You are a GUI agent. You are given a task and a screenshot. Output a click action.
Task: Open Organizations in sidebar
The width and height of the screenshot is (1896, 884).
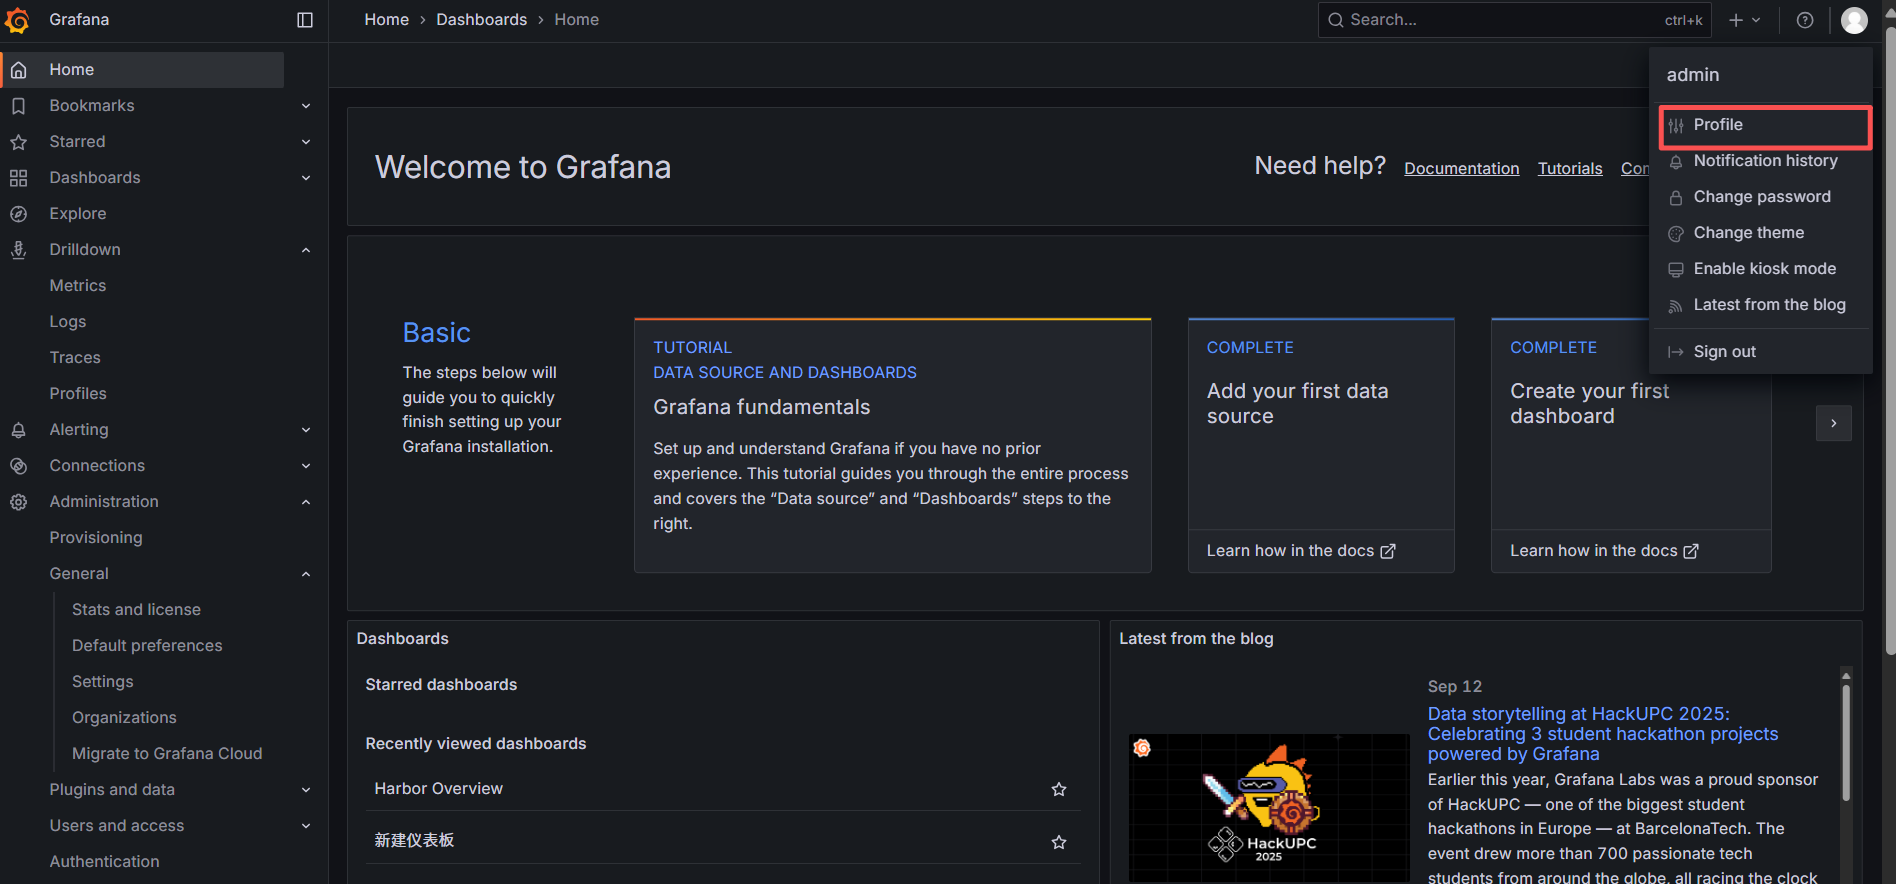coord(124,718)
